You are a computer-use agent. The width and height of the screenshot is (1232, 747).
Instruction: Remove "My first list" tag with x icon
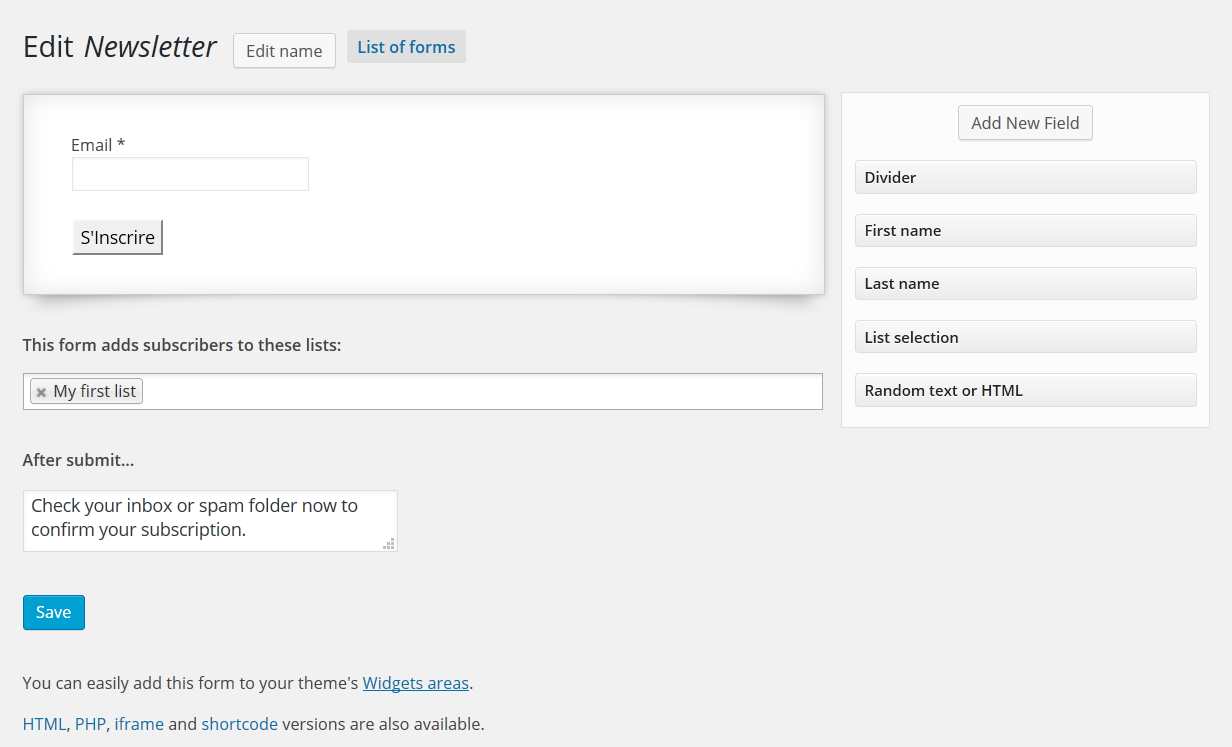click(41, 392)
